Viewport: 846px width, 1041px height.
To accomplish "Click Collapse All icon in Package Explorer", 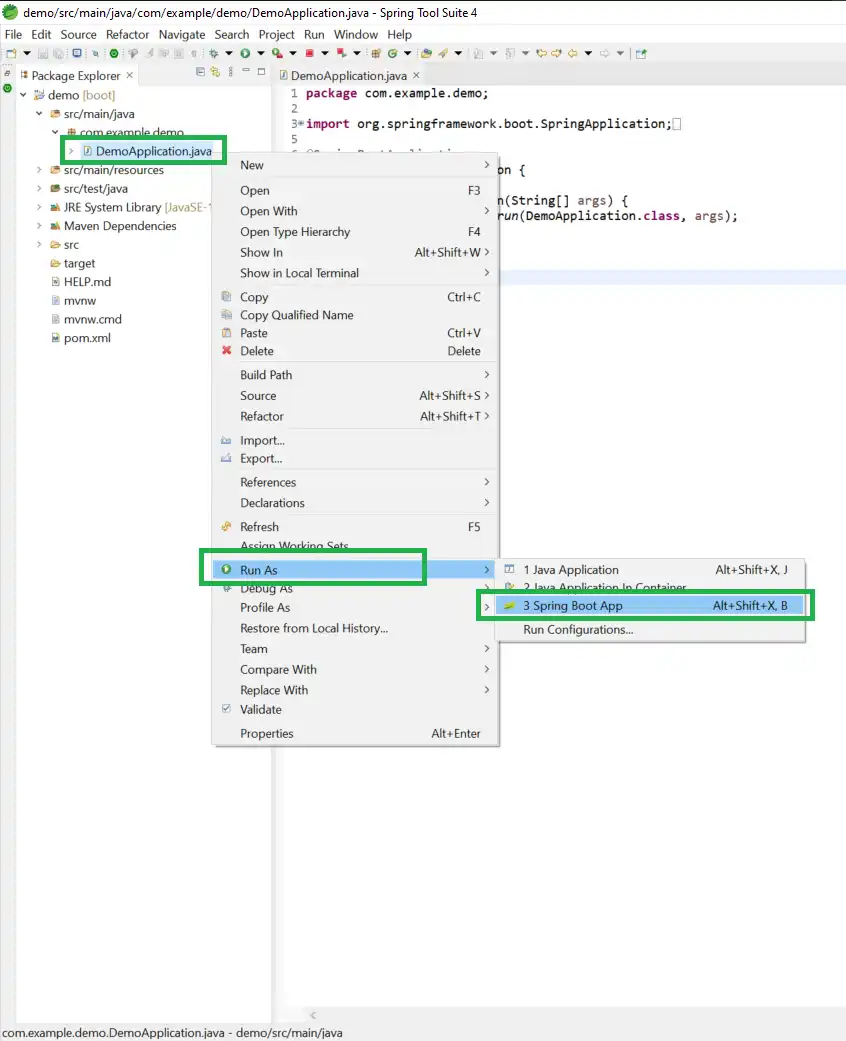I will 200,72.
